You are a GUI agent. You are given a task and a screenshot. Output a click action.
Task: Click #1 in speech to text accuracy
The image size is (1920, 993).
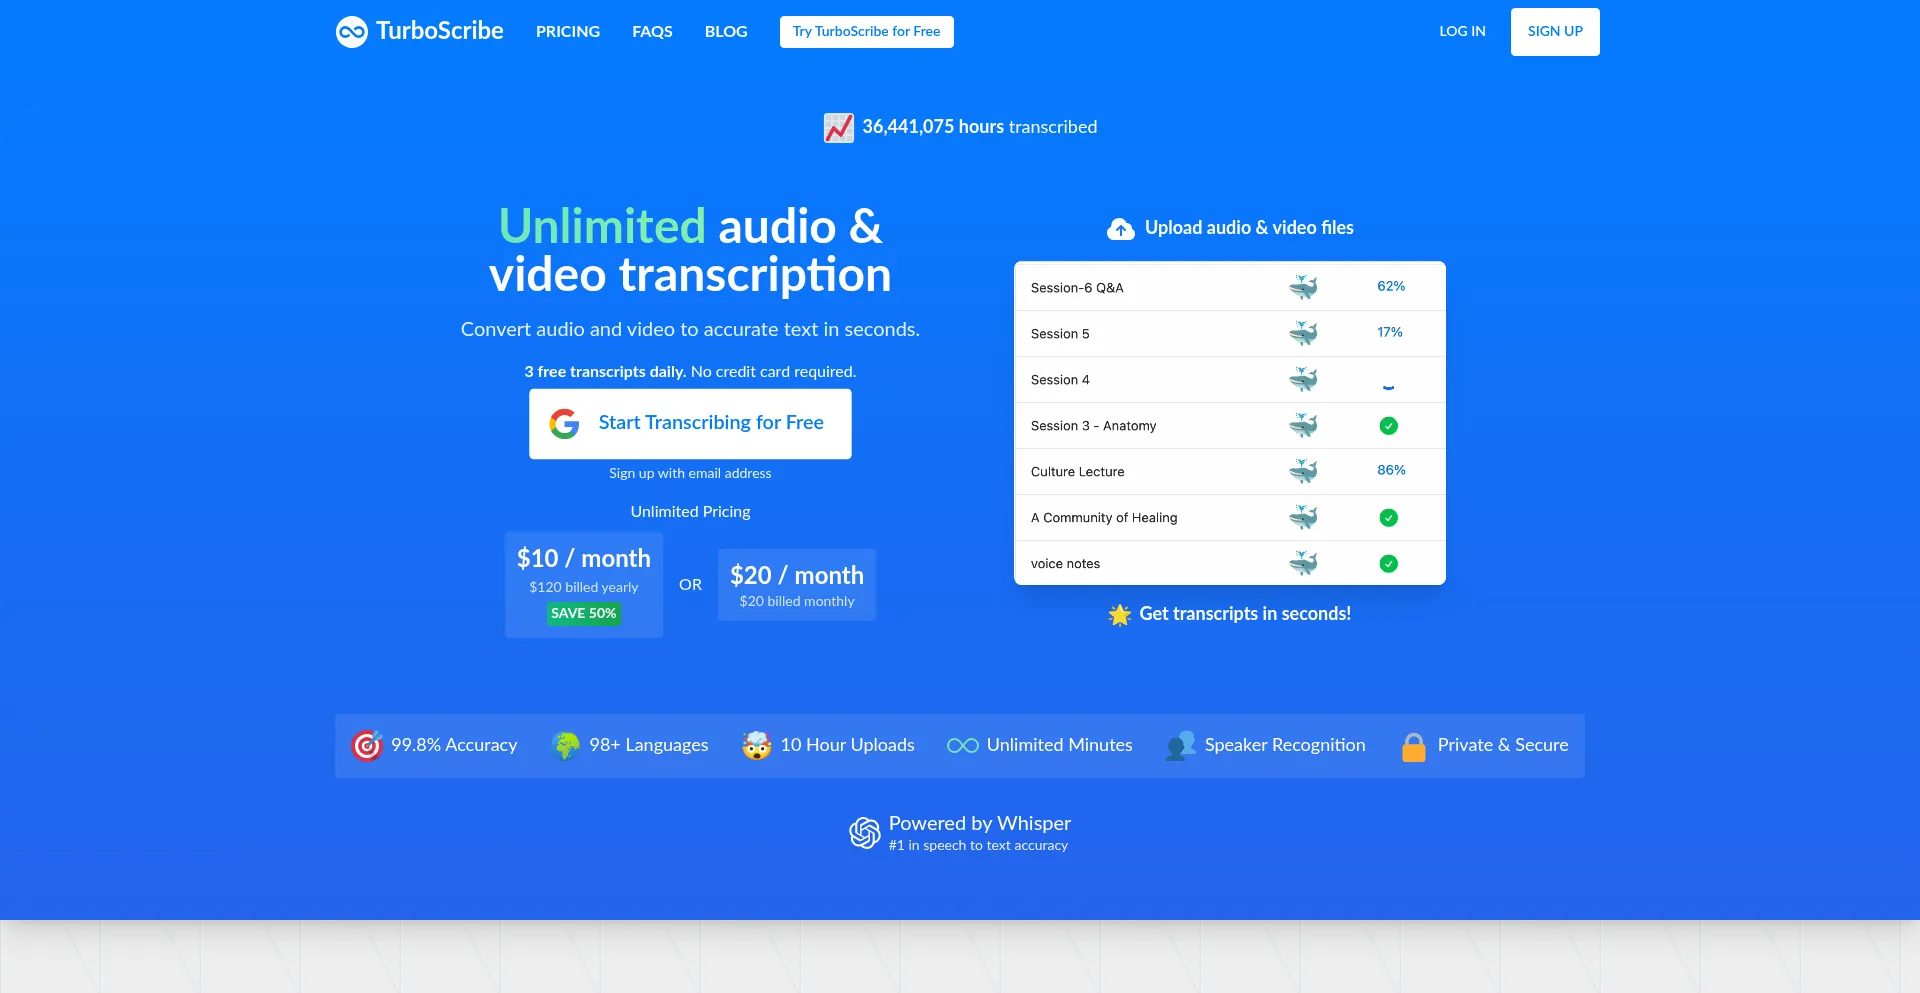(x=978, y=846)
